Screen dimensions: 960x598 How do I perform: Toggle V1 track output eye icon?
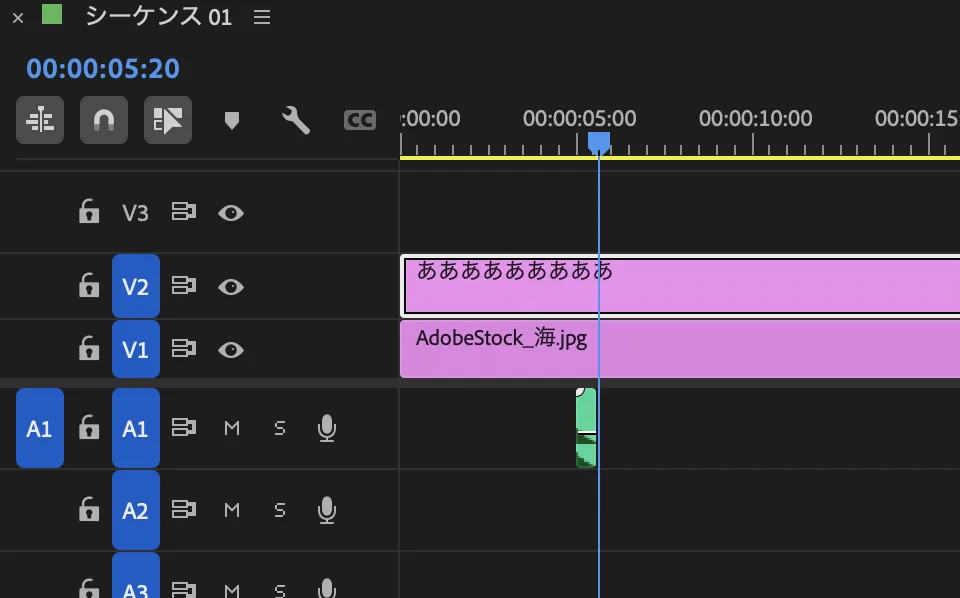point(231,349)
